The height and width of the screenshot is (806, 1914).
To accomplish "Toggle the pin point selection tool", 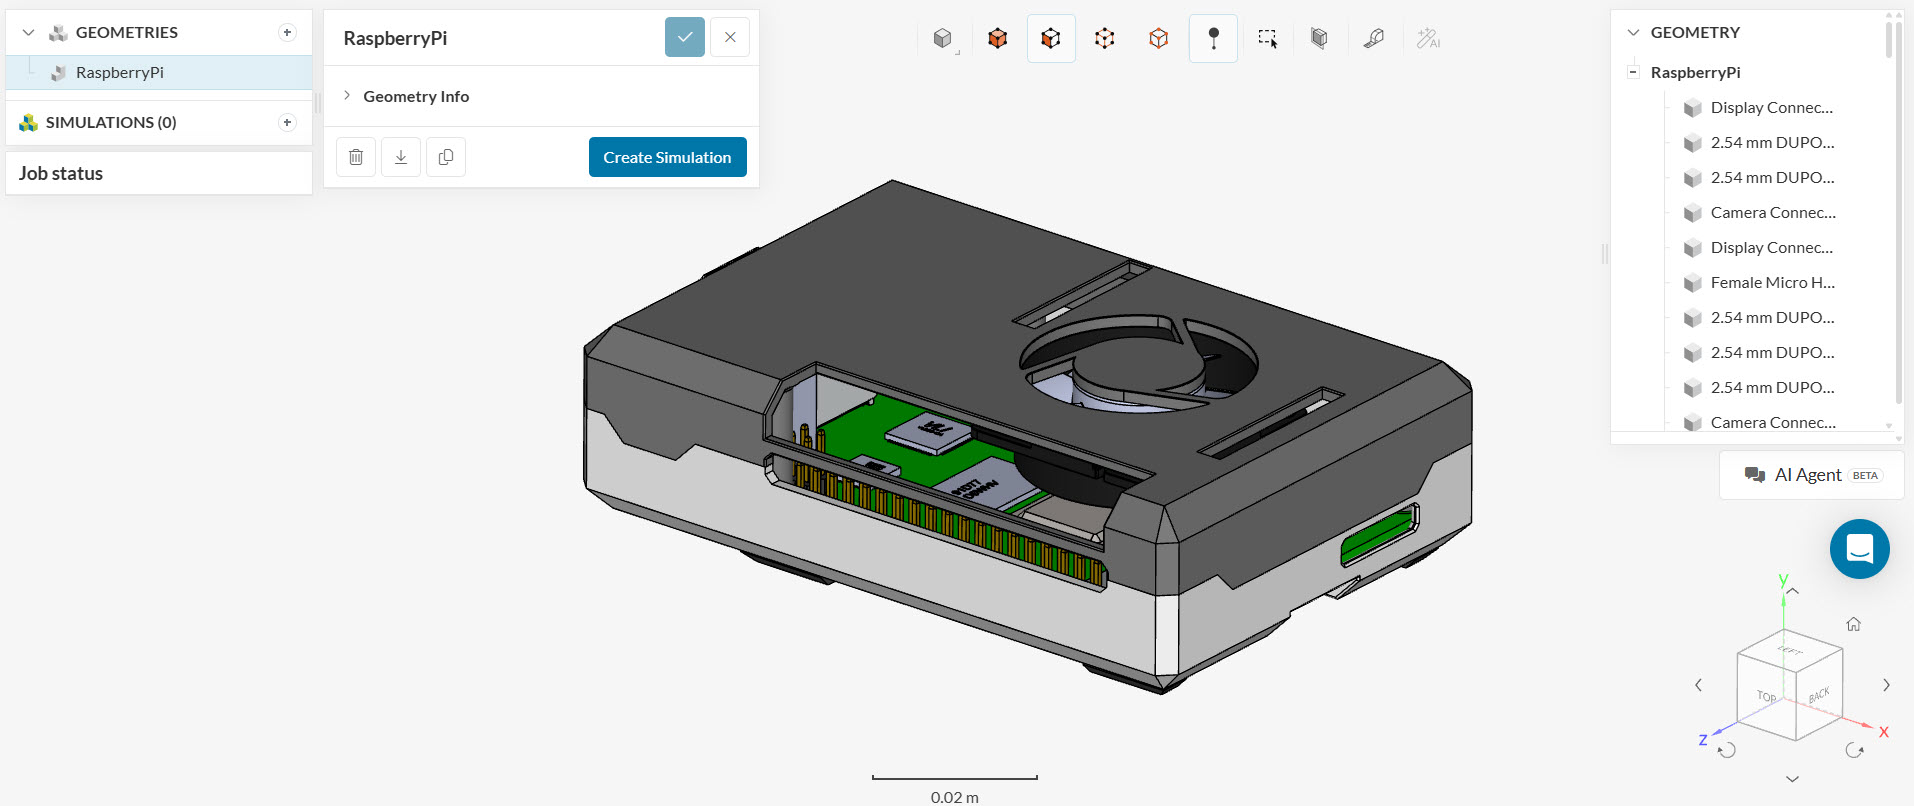I will click(1213, 39).
